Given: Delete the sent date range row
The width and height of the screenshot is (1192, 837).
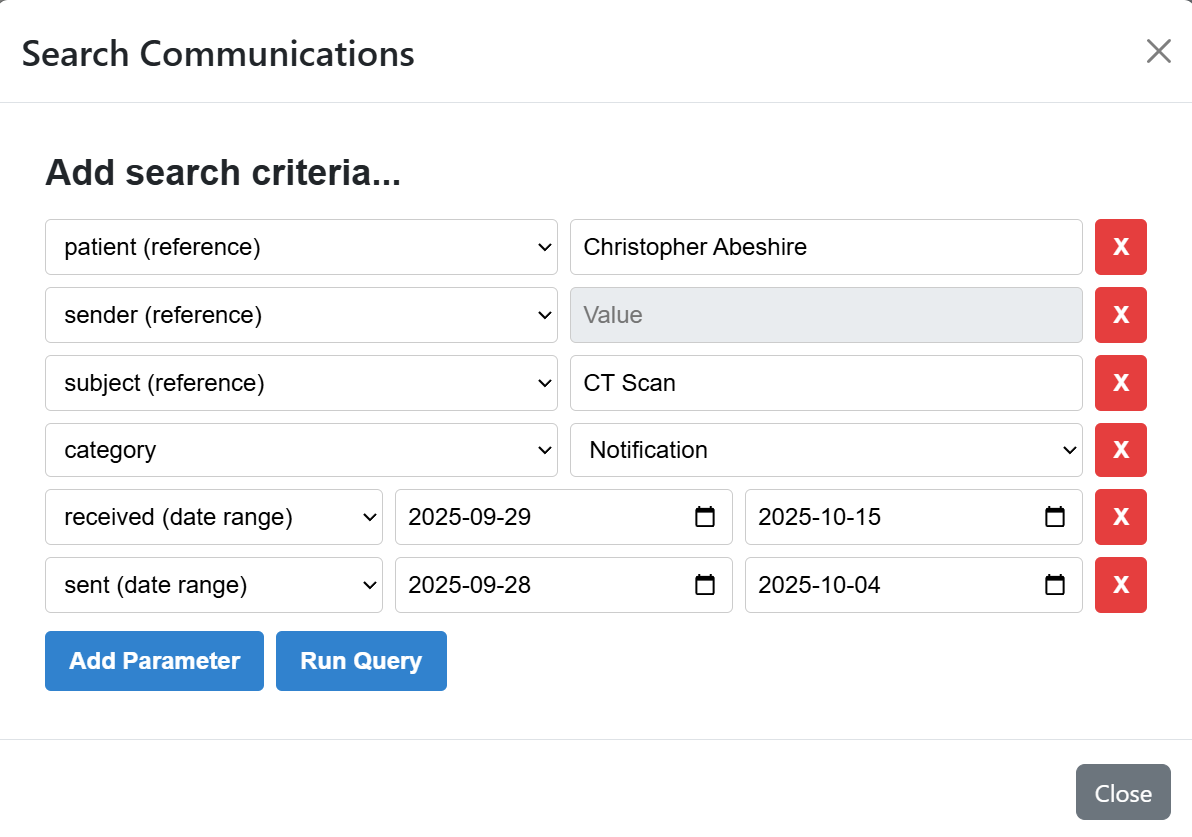Looking at the screenshot, I should (1120, 585).
